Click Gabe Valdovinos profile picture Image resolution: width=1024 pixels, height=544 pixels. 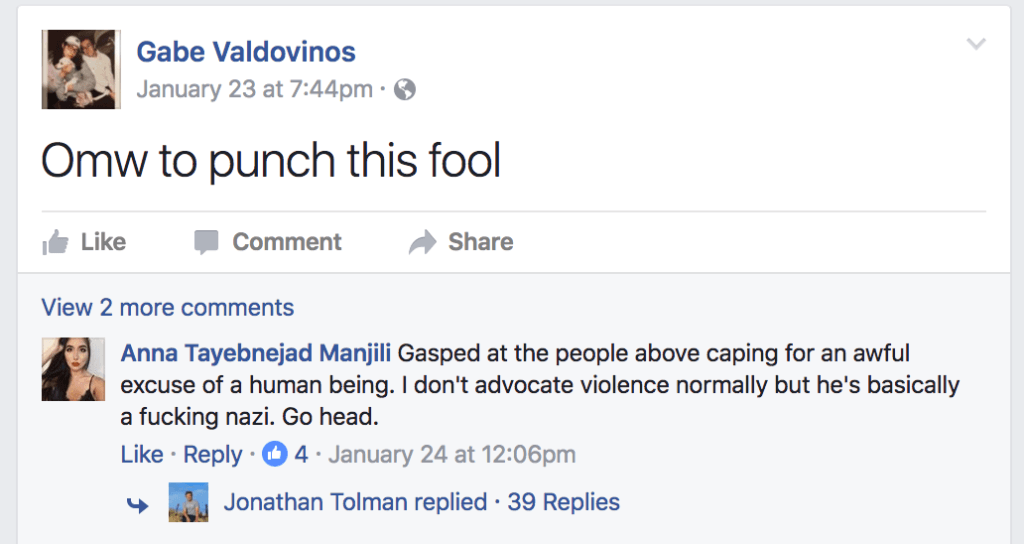81,69
